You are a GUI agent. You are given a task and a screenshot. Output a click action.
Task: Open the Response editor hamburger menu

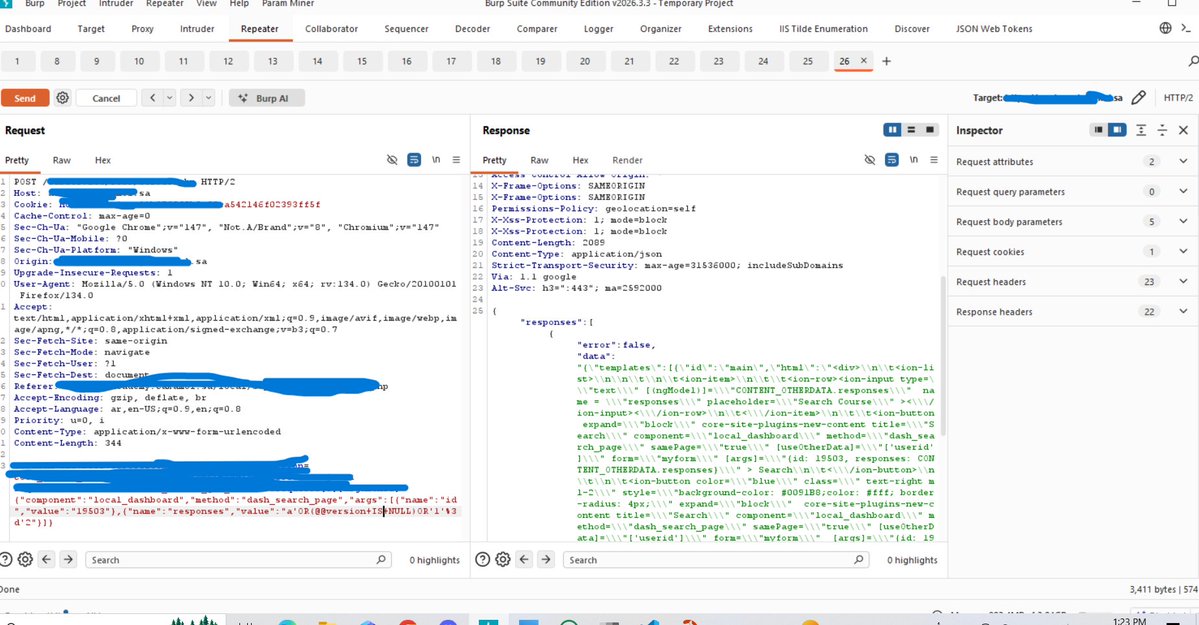[x=934, y=160]
